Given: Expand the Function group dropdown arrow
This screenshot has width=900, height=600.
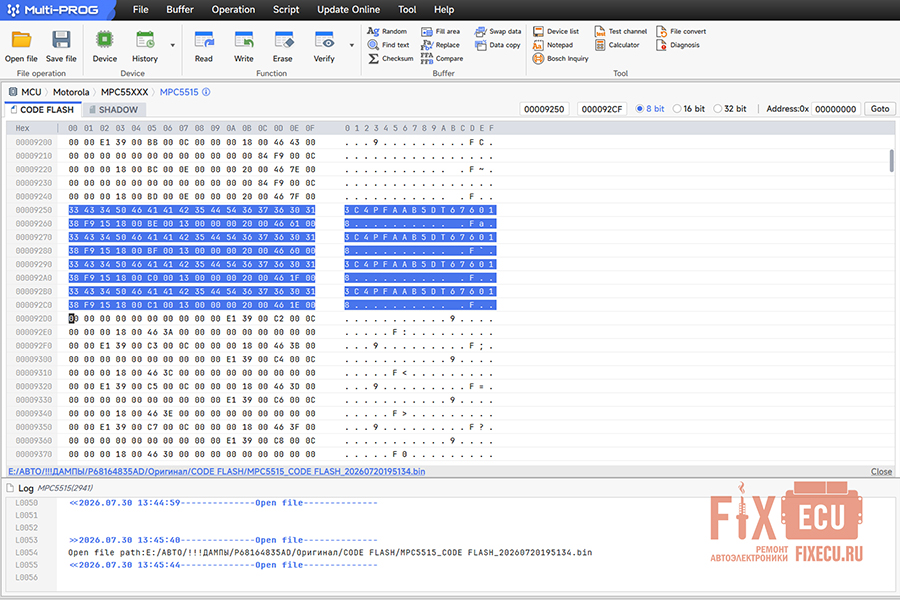Looking at the screenshot, I should [x=351, y=45].
